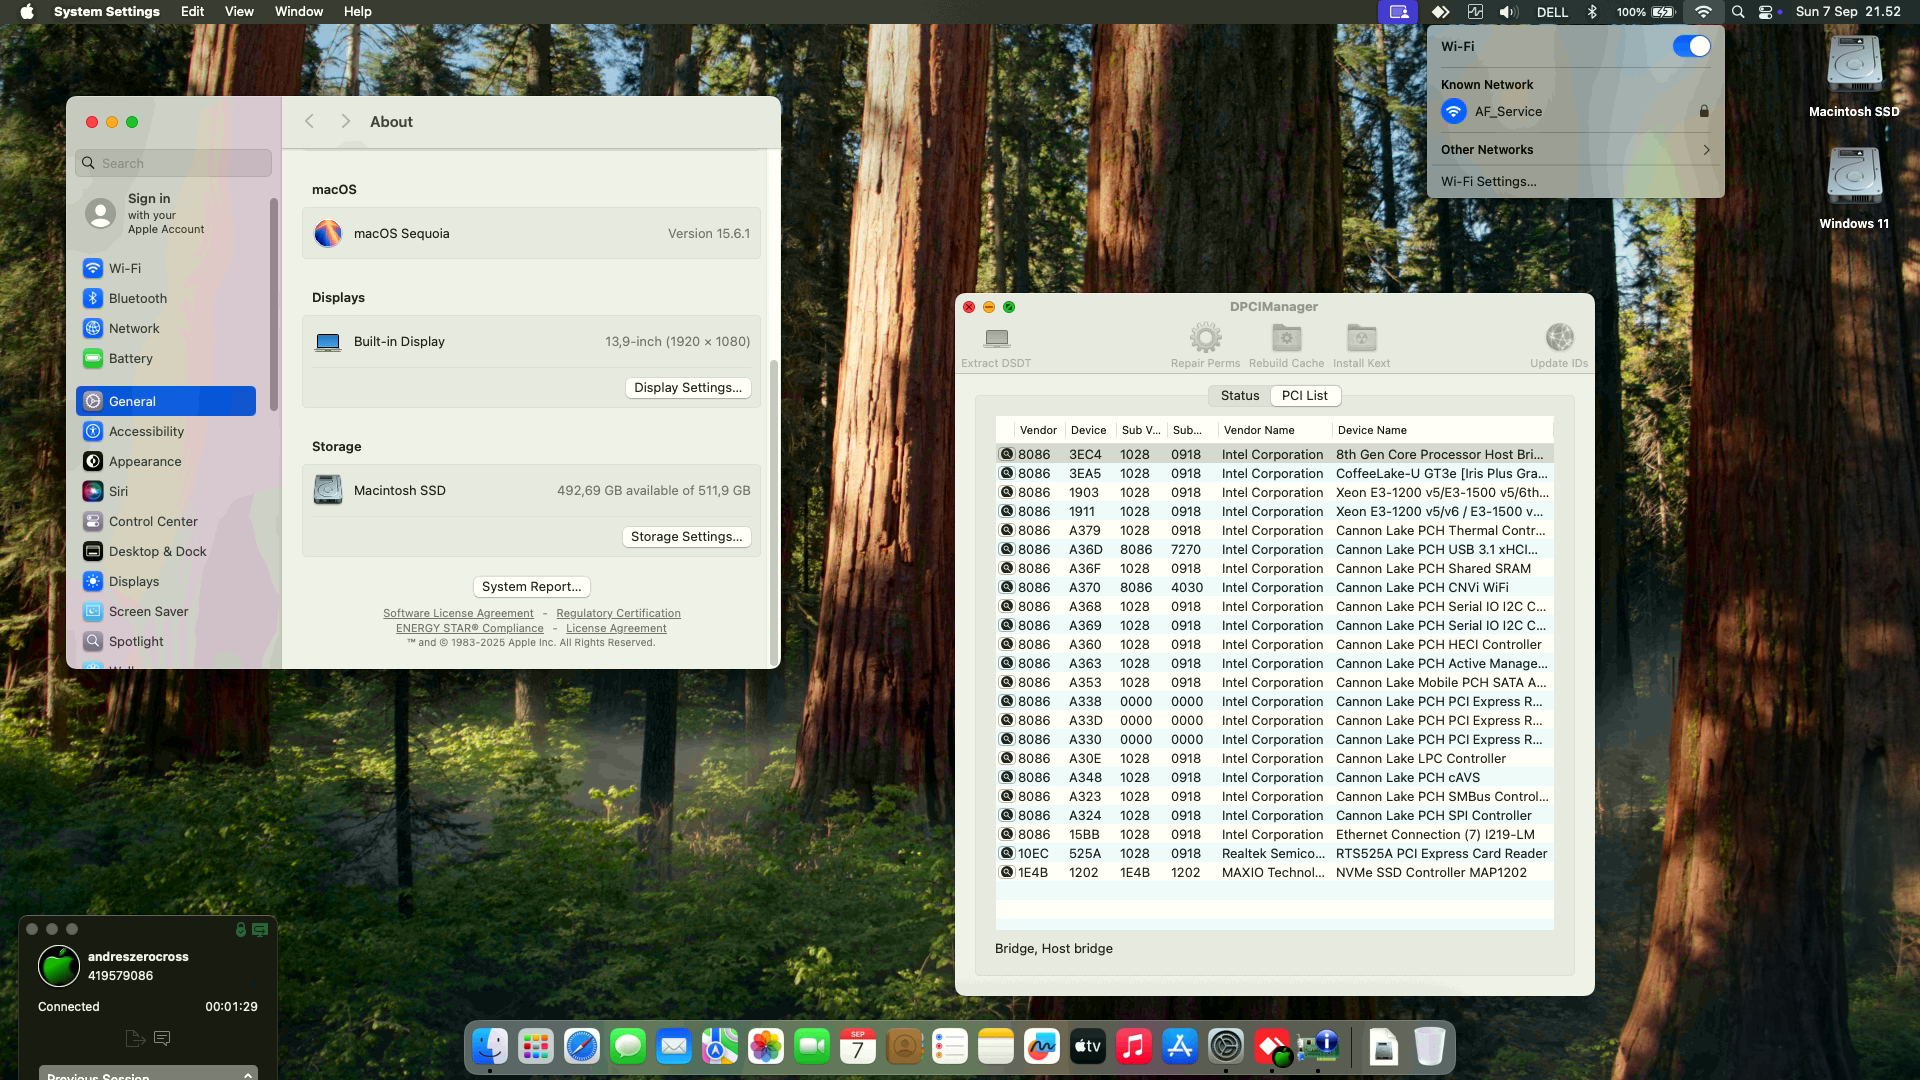Switch to the Status tab in DPCIManager
Screen dimensions: 1920x1080
pos(1239,396)
